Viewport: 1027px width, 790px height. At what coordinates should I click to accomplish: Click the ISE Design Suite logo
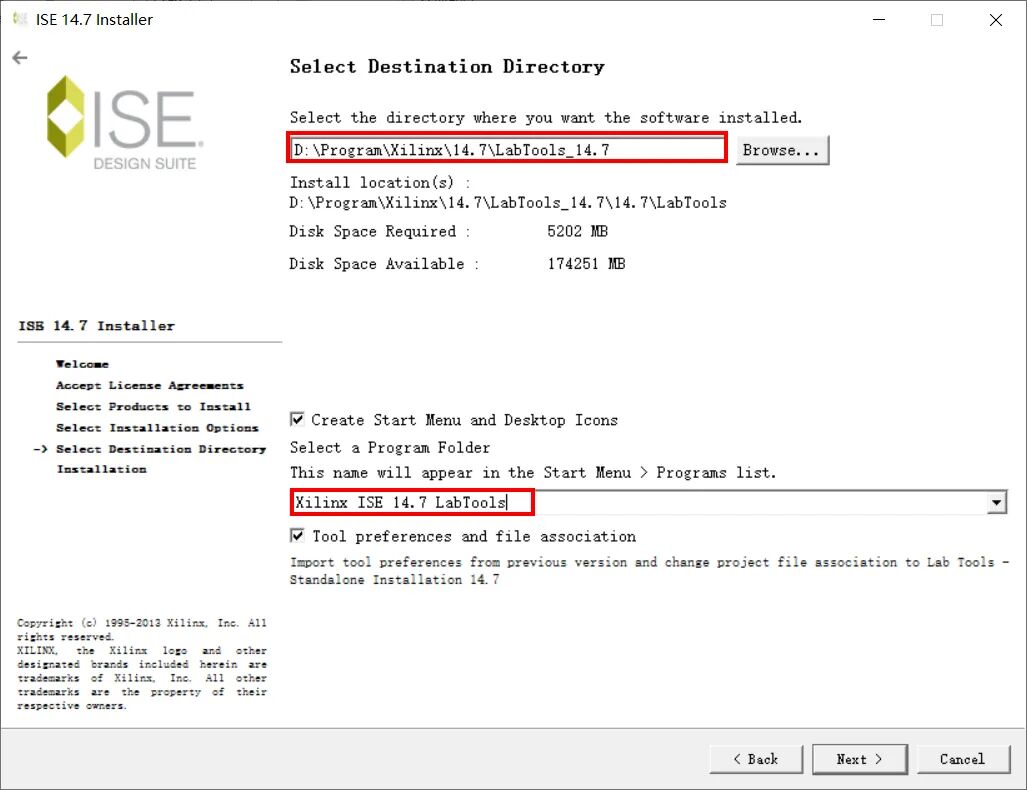[125, 123]
